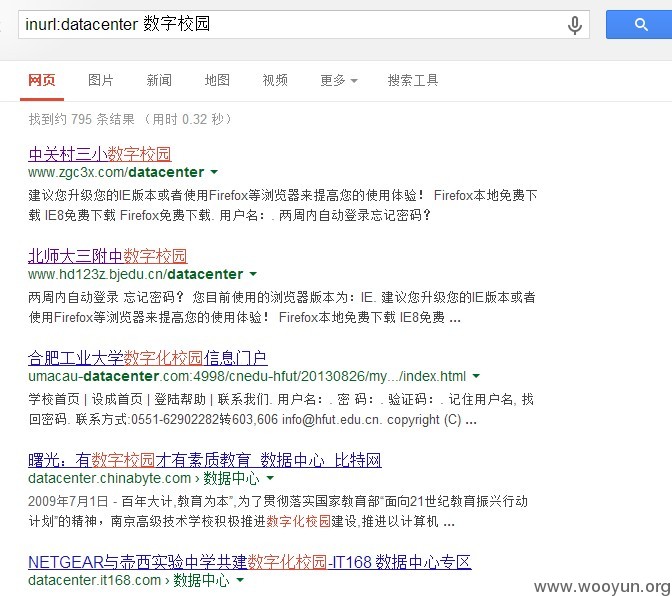The width and height of the screenshot is (672, 596).
Task: Select the 网页 tab
Action: point(42,80)
